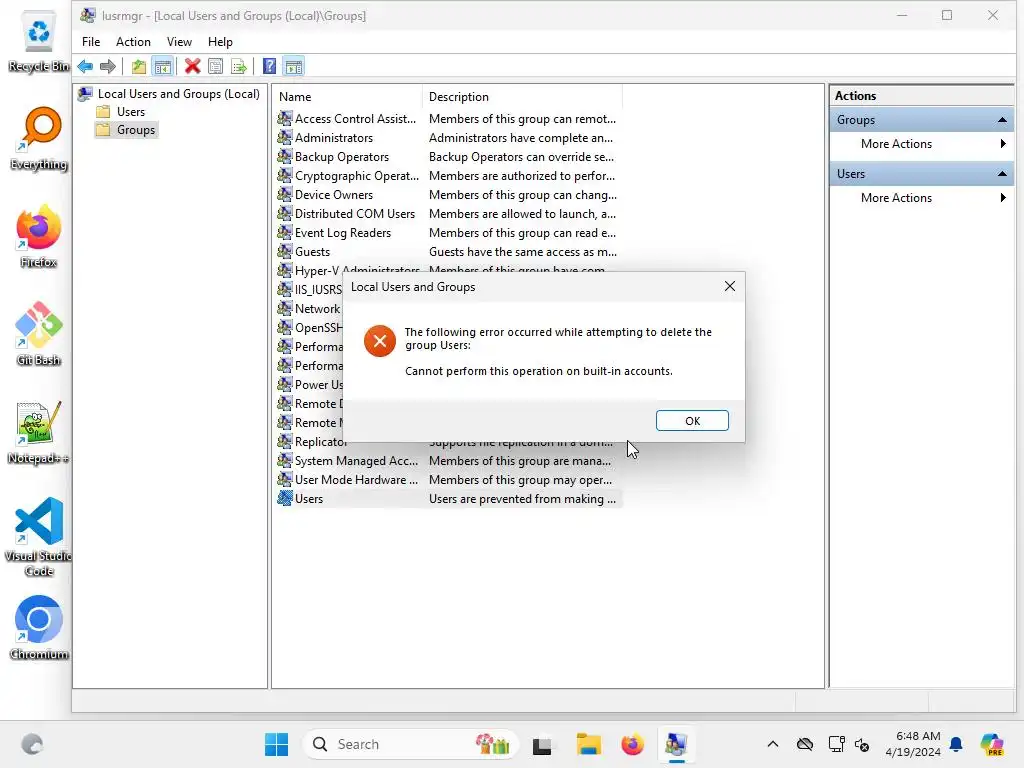Click the Device Owners group icon
This screenshot has height=768, width=1024.
point(284,194)
